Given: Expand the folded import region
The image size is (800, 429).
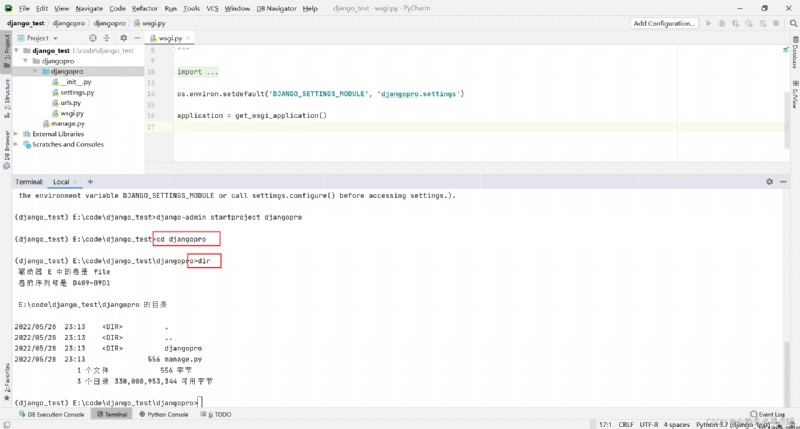Looking at the screenshot, I should coord(197,72).
